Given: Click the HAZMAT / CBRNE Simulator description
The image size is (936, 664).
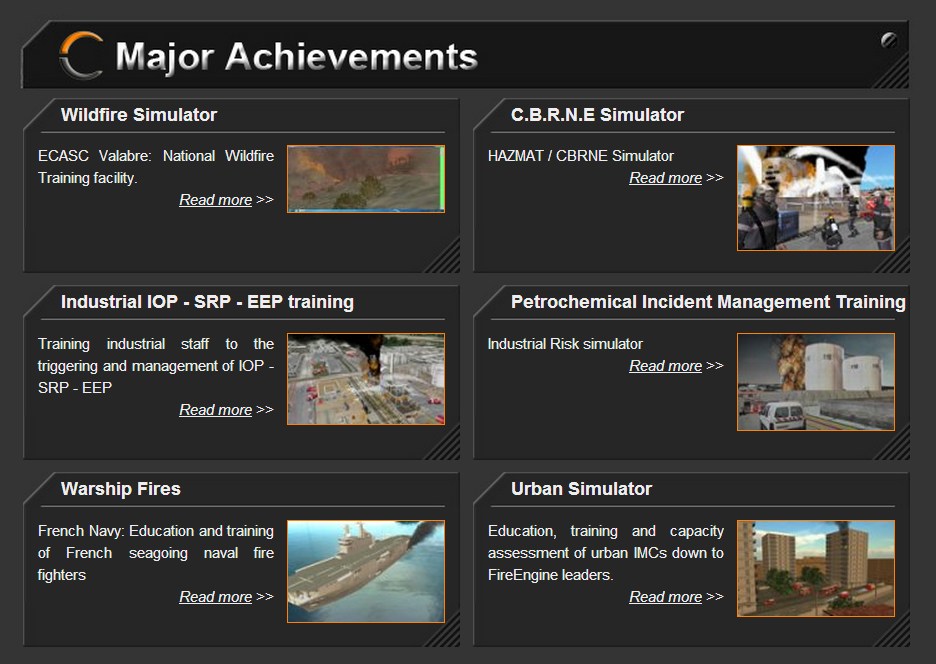Looking at the screenshot, I should pyautogui.click(x=581, y=156).
